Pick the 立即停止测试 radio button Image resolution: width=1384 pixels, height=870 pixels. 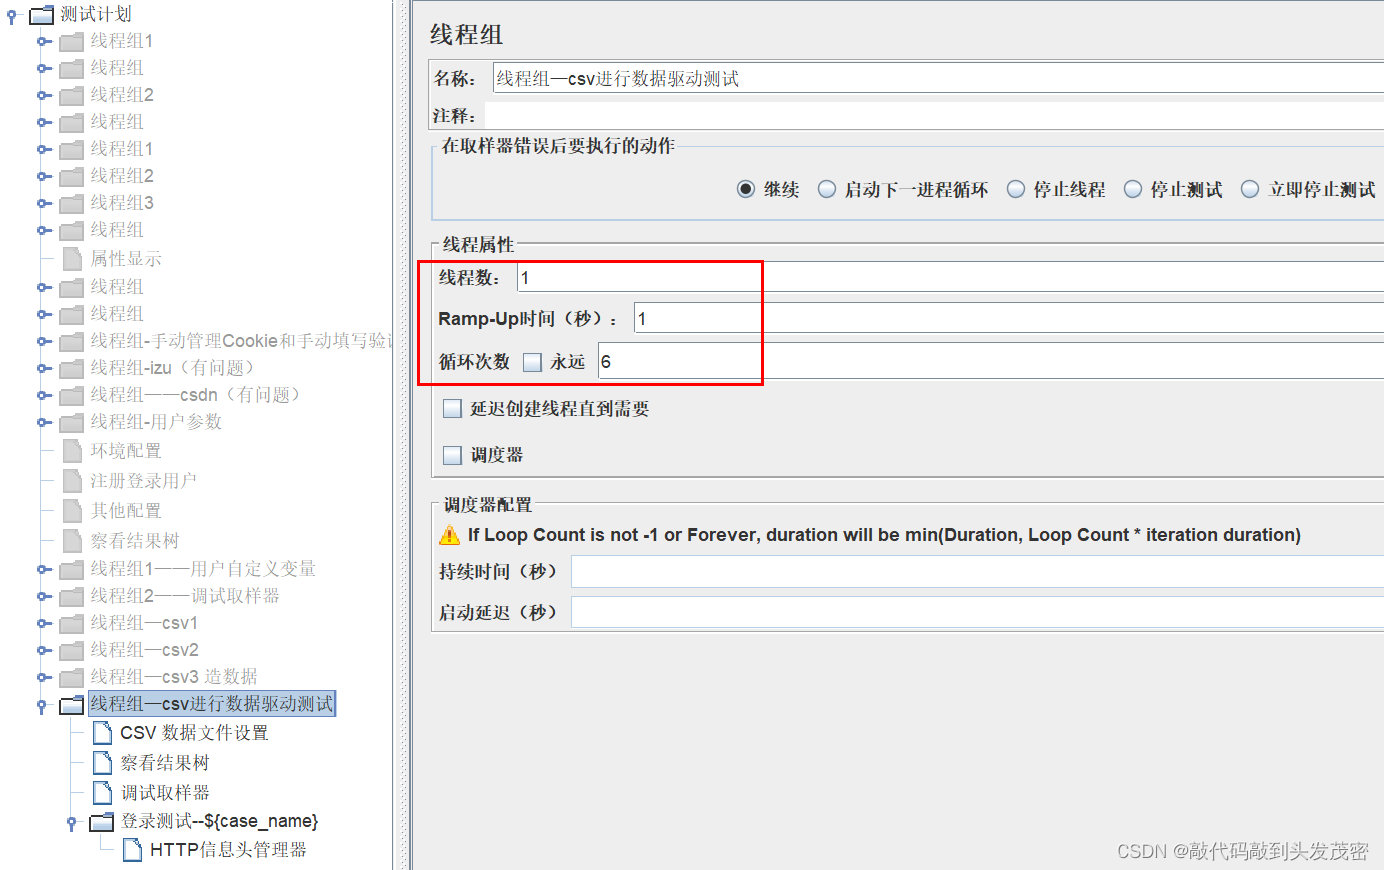[x=1250, y=189]
